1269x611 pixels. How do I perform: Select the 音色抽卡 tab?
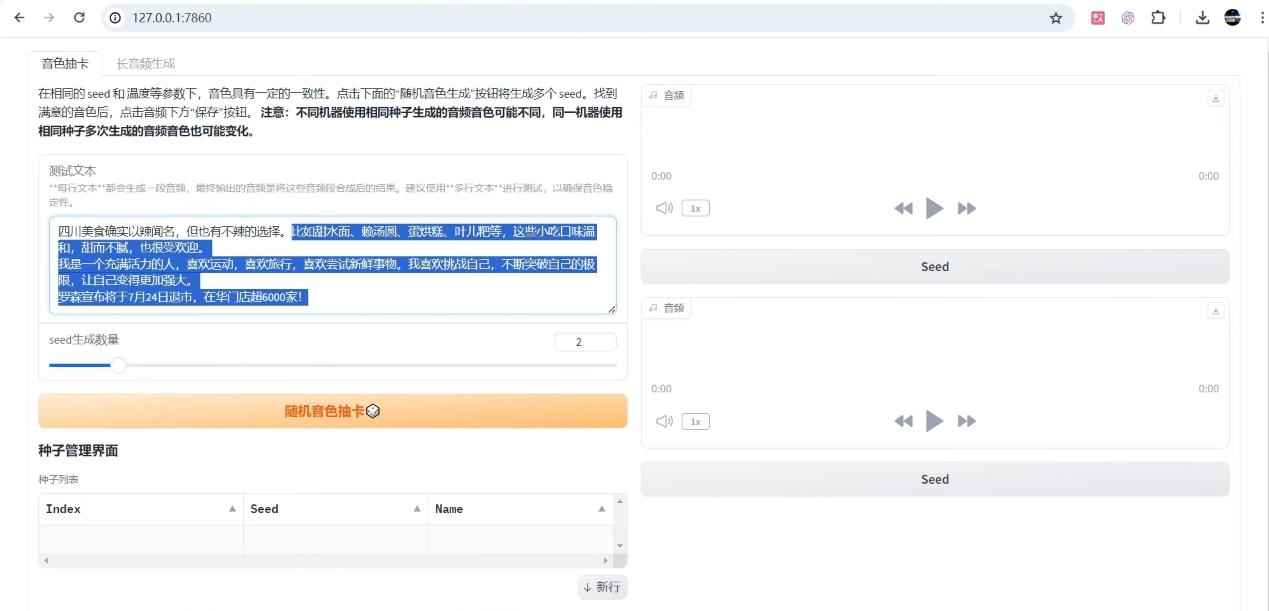(x=62, y=62)
